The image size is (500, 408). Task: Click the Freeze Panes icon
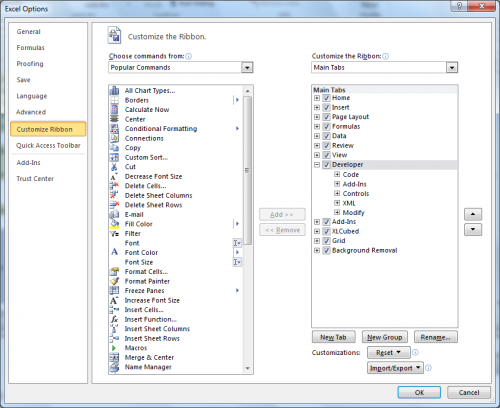[114, 291]
